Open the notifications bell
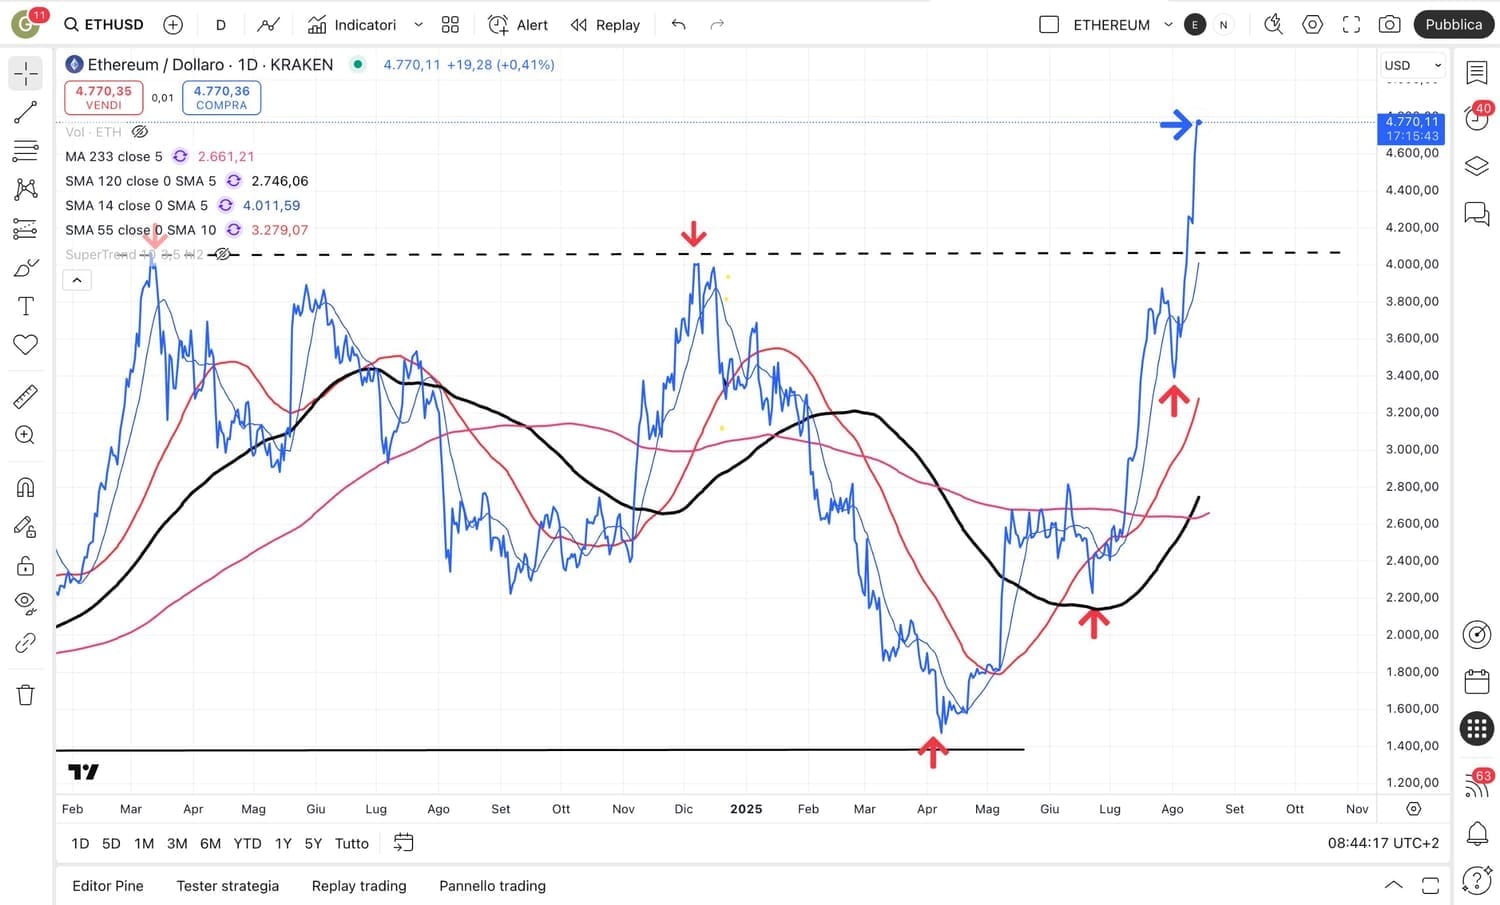 (x=1477, y=833)
